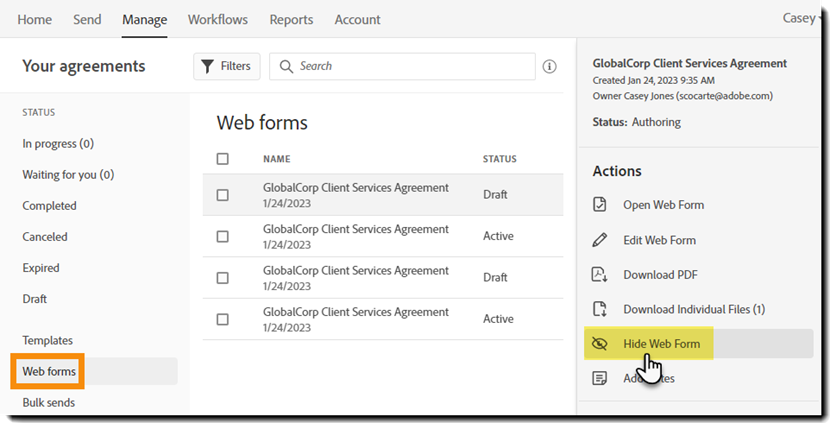
Task: Show Completed agreements in sidebar
Action: tap(49, 206)
